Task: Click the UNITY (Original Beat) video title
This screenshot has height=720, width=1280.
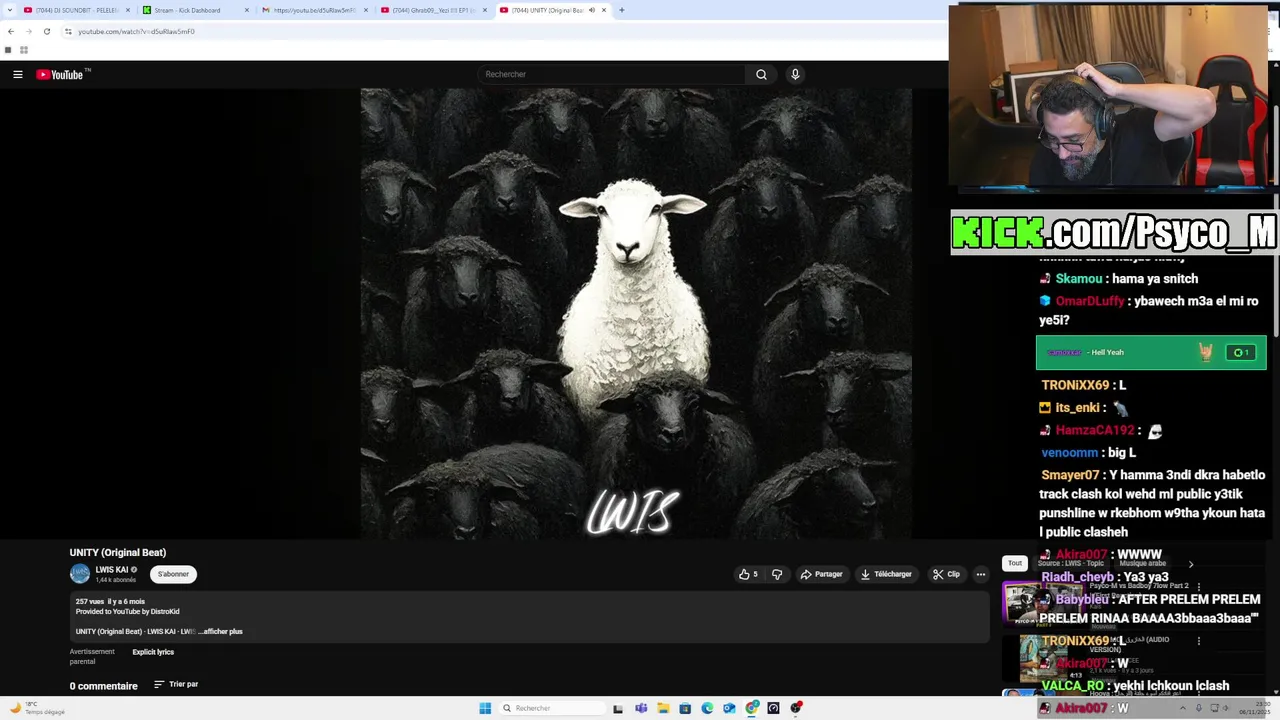Action: coord(118,552)
